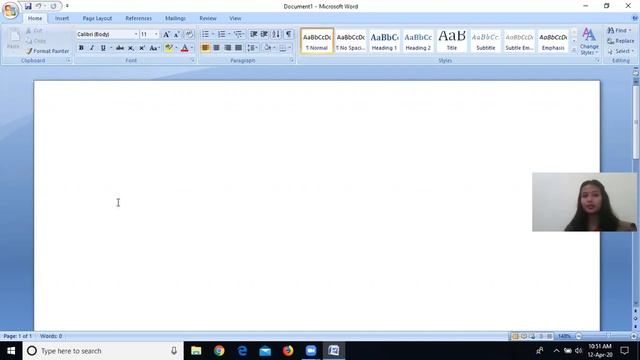Start a numbered list
The image size is (640, 360).
click(221, 34)
